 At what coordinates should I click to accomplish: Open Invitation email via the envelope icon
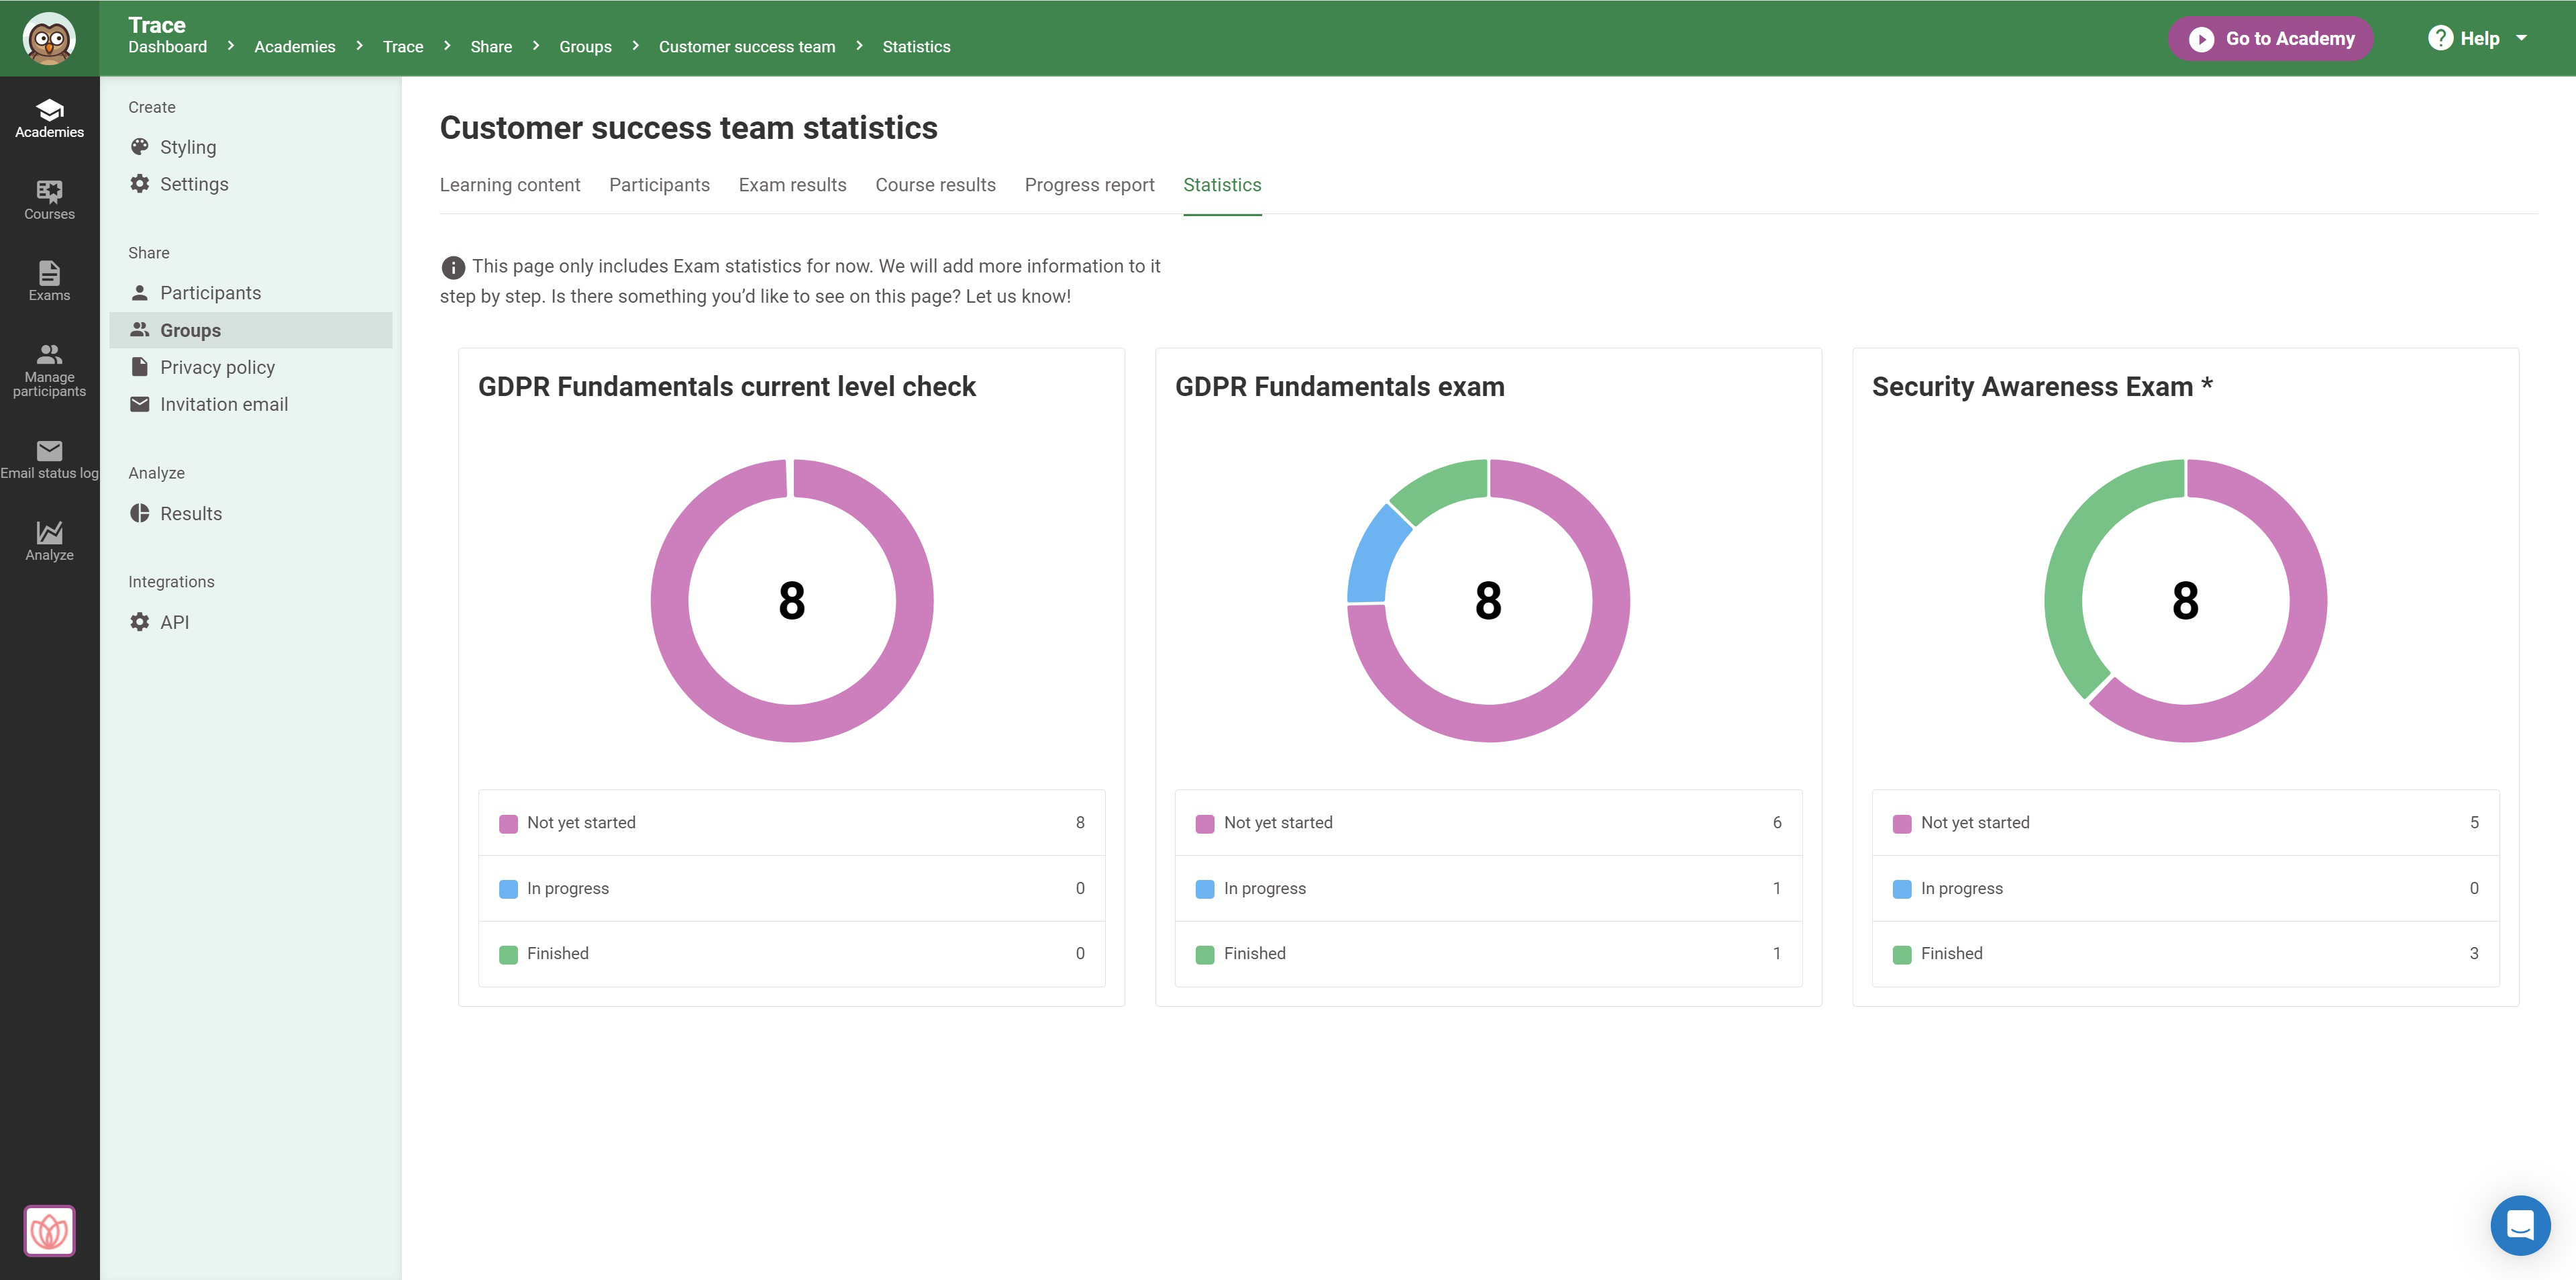click(139, 403)
